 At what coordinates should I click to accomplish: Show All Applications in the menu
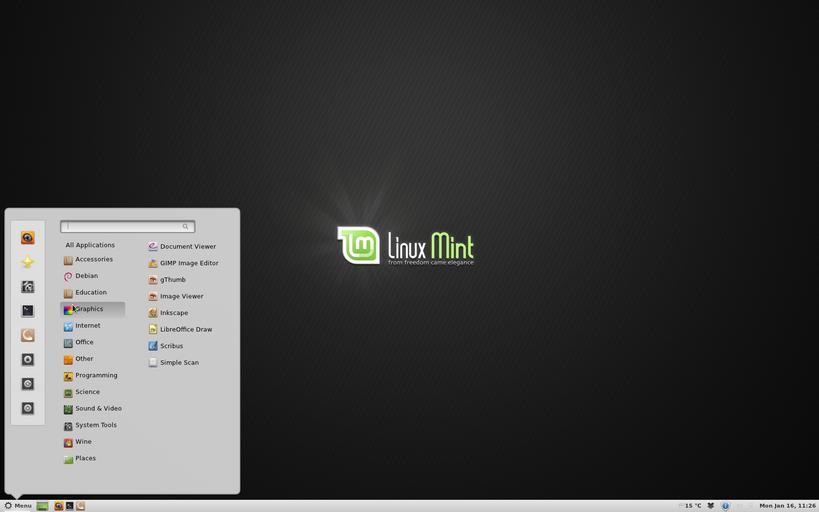pos(90,245)
